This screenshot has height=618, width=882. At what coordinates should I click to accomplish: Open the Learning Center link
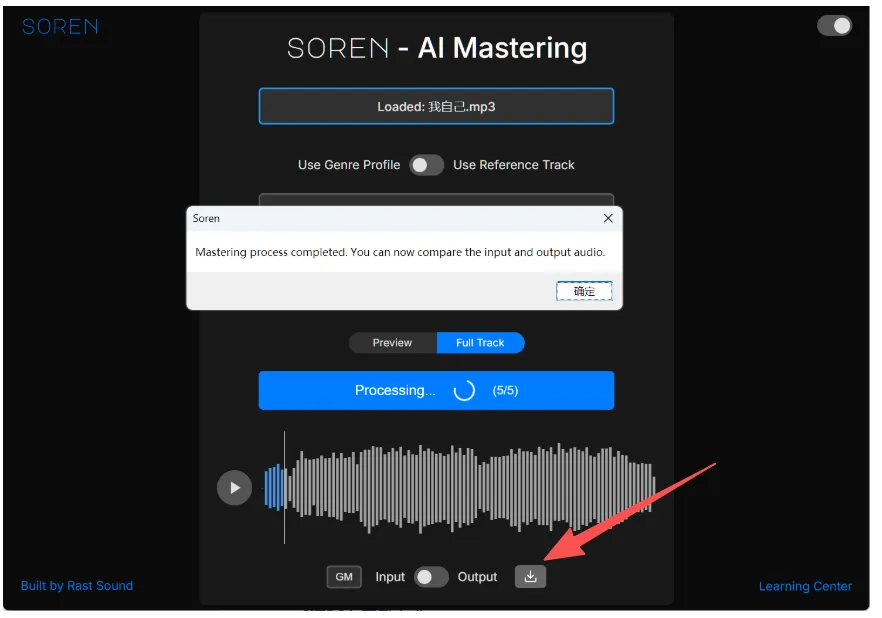pyautogui.click(x=805, y=586)
